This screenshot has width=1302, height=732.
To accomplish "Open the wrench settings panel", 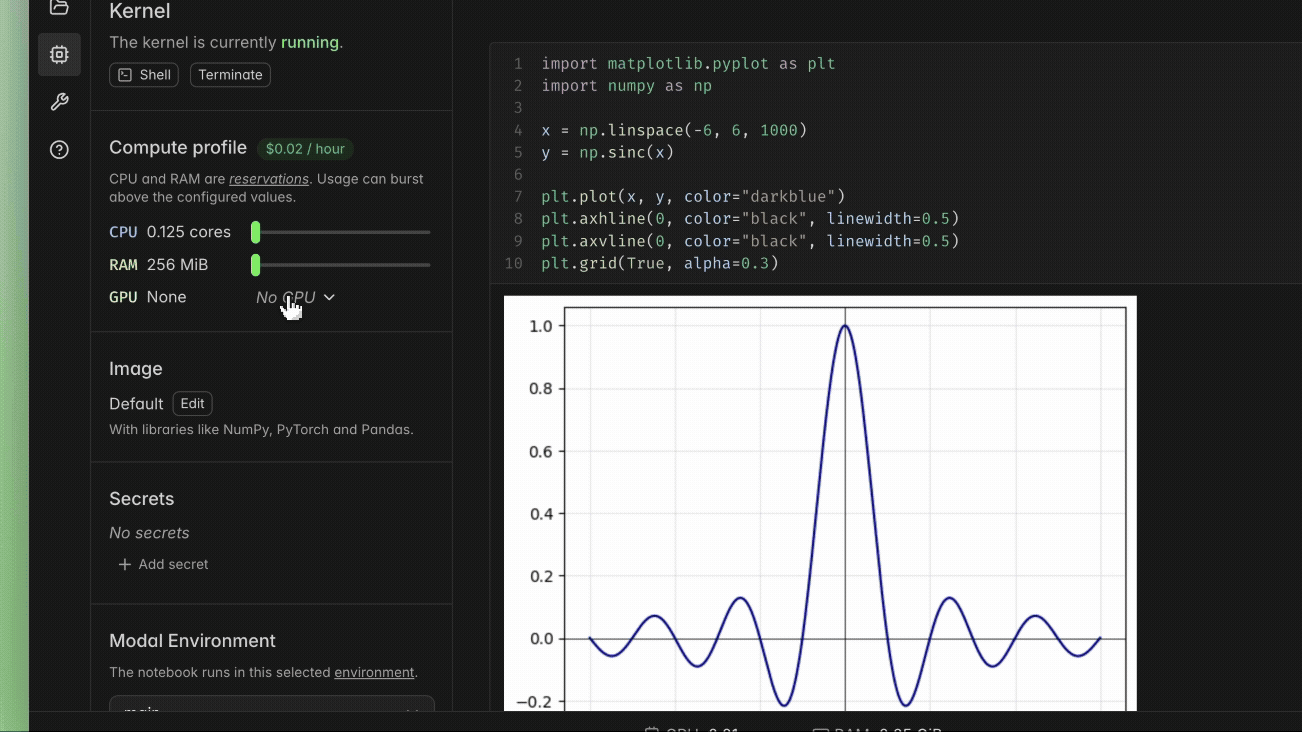I will tap(59, 102).
